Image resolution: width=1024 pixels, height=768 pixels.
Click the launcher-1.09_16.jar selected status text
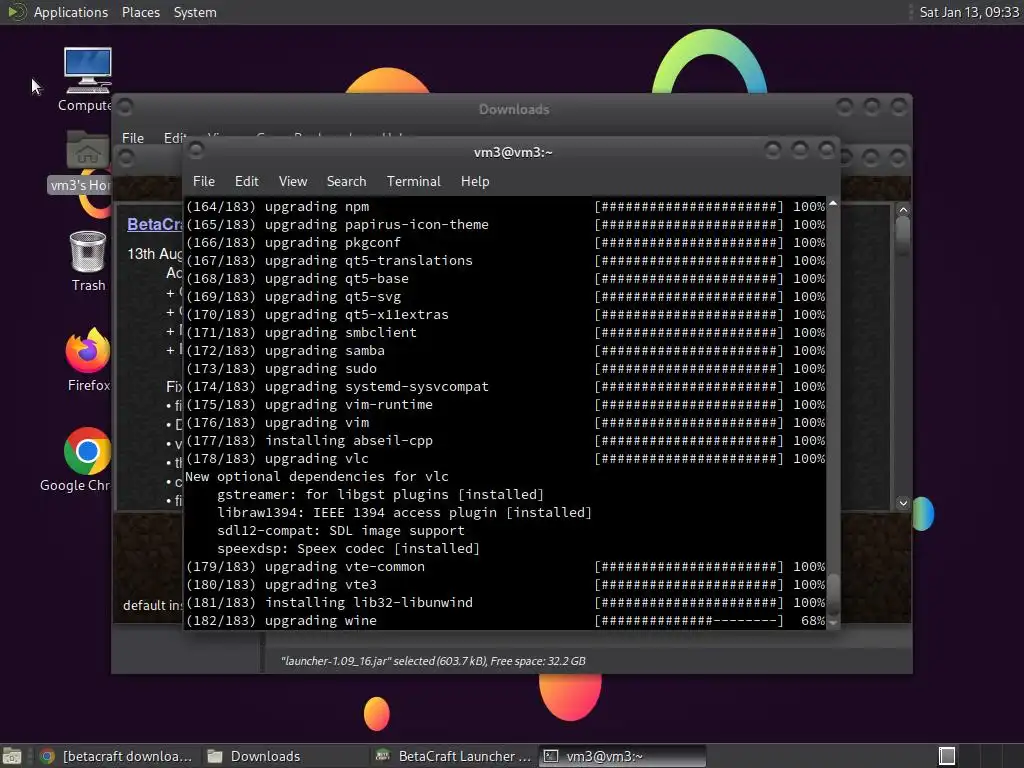tap(433, 661)
